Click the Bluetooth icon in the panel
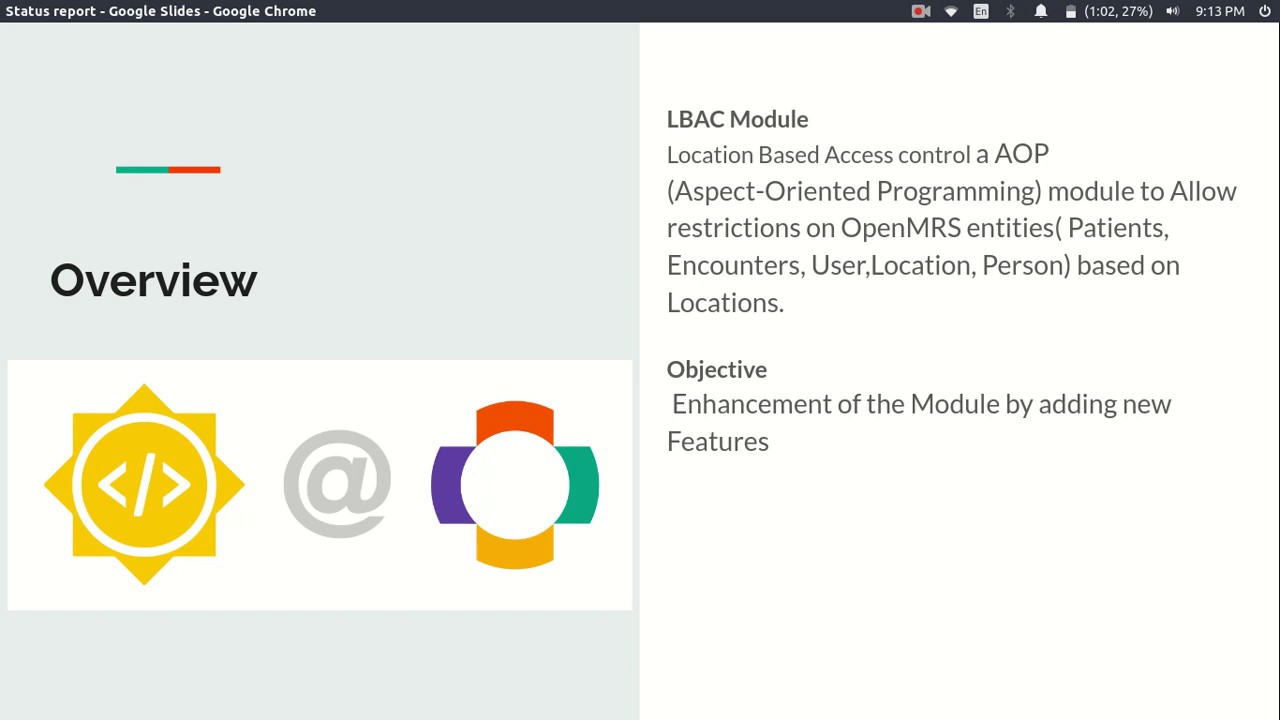The width and height of the screenshot is (1280, 720). [1010, 11]
